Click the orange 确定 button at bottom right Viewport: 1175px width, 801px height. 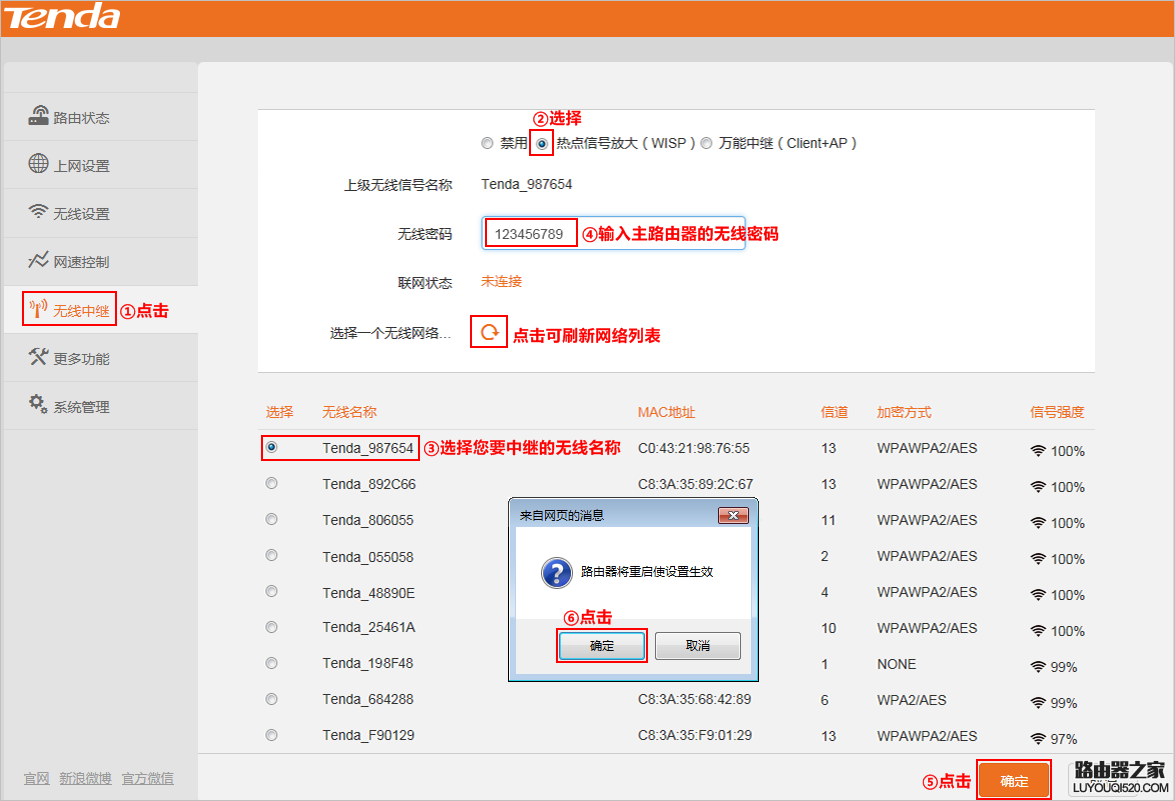(1013, 781)
